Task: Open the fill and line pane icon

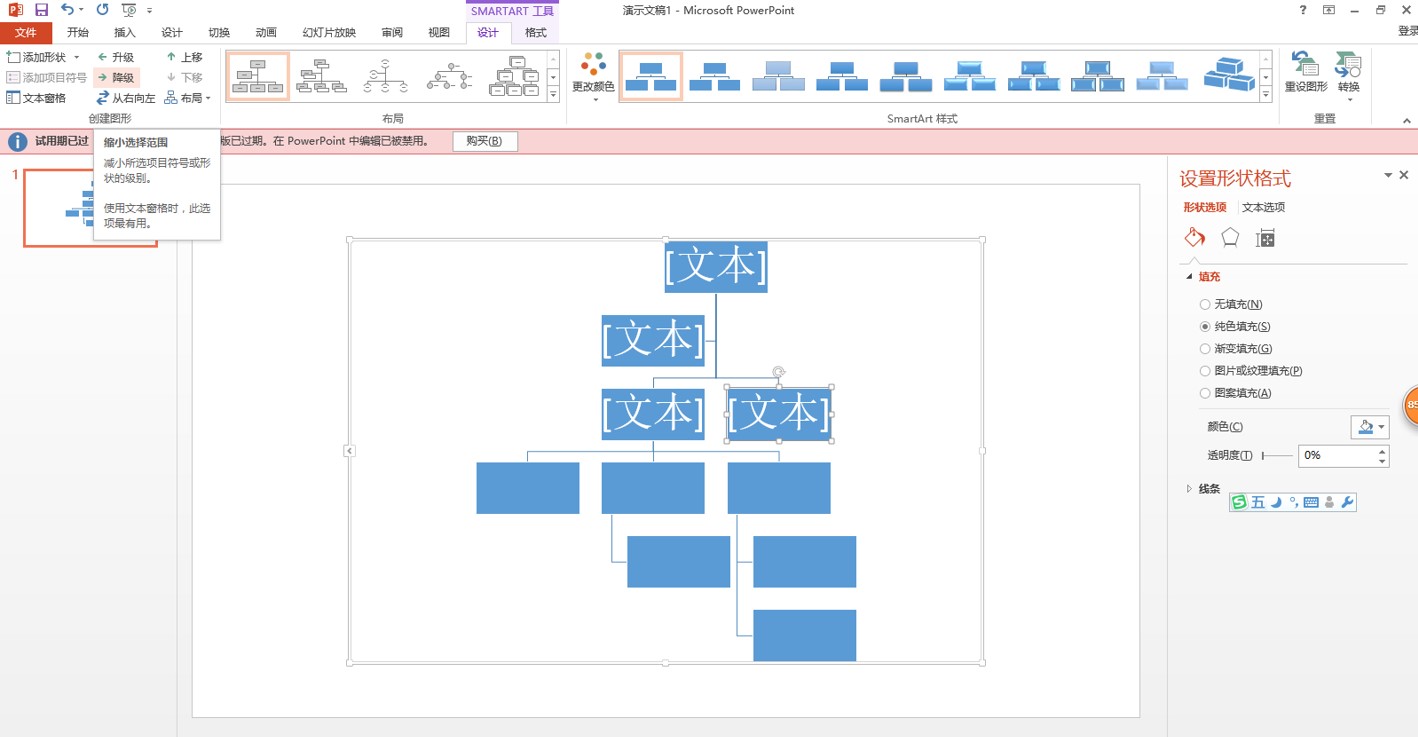Action: (x=1195, y=238)
